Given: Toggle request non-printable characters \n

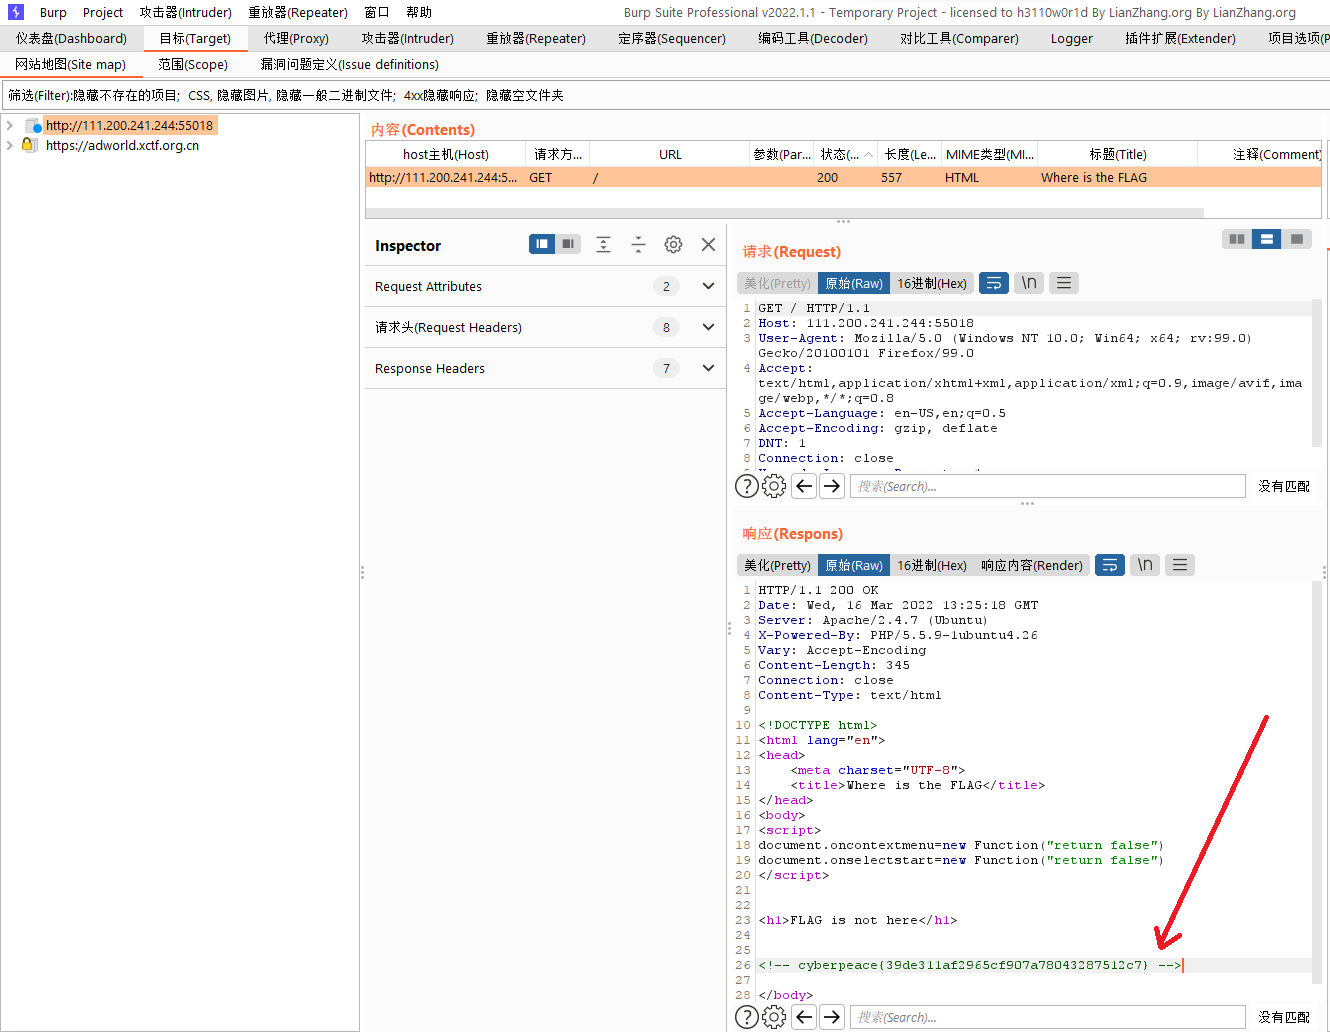Looking at the screenshot, I should coord(1029,283).
